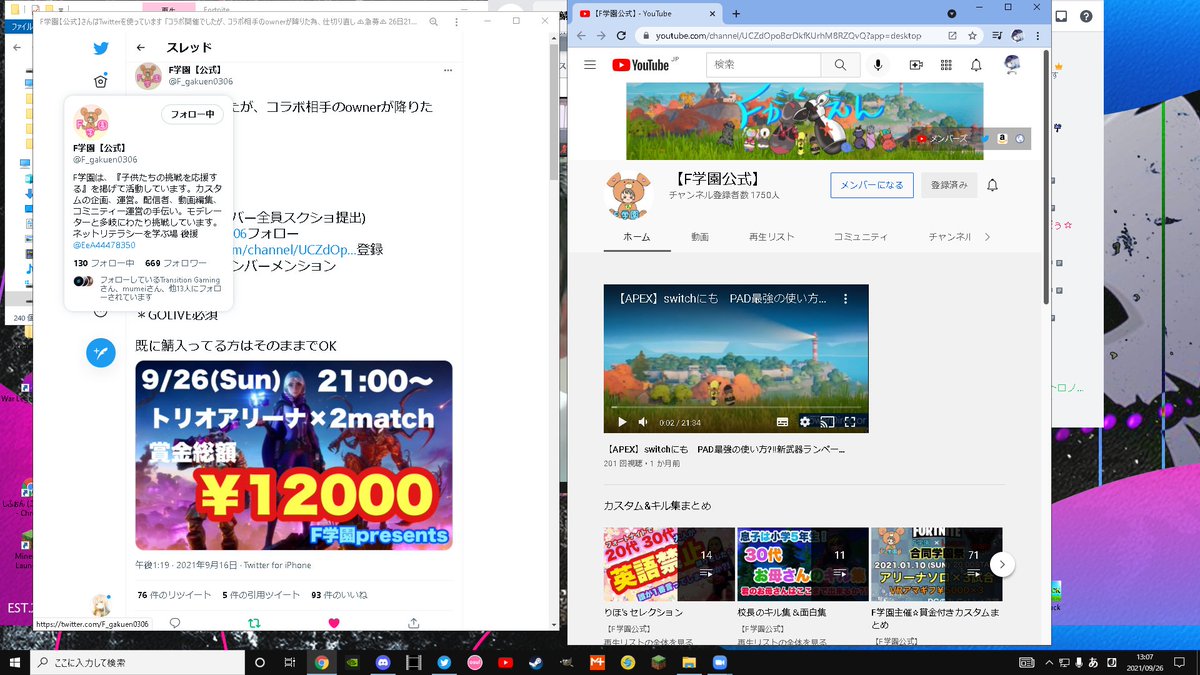Share the tweet via share icon
This screenshot has height=675, width=1200.
pos(413,622)
